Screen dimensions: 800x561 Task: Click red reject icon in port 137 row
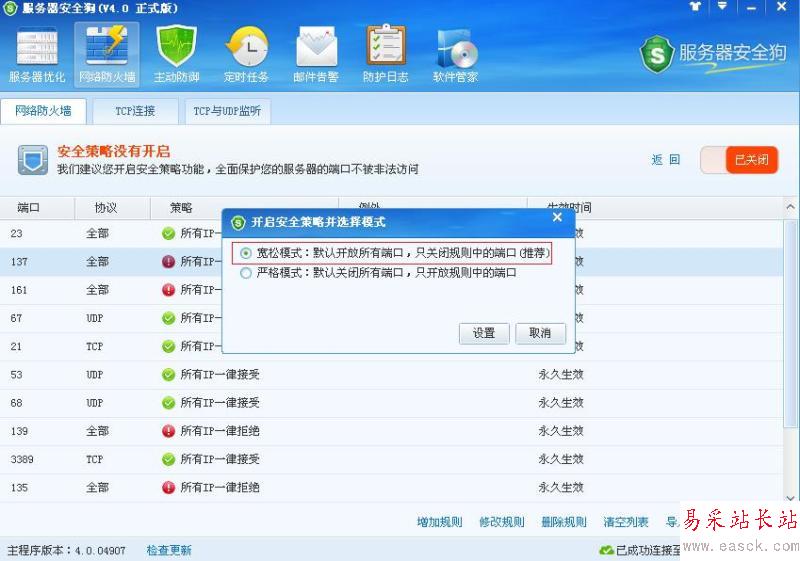168,262
